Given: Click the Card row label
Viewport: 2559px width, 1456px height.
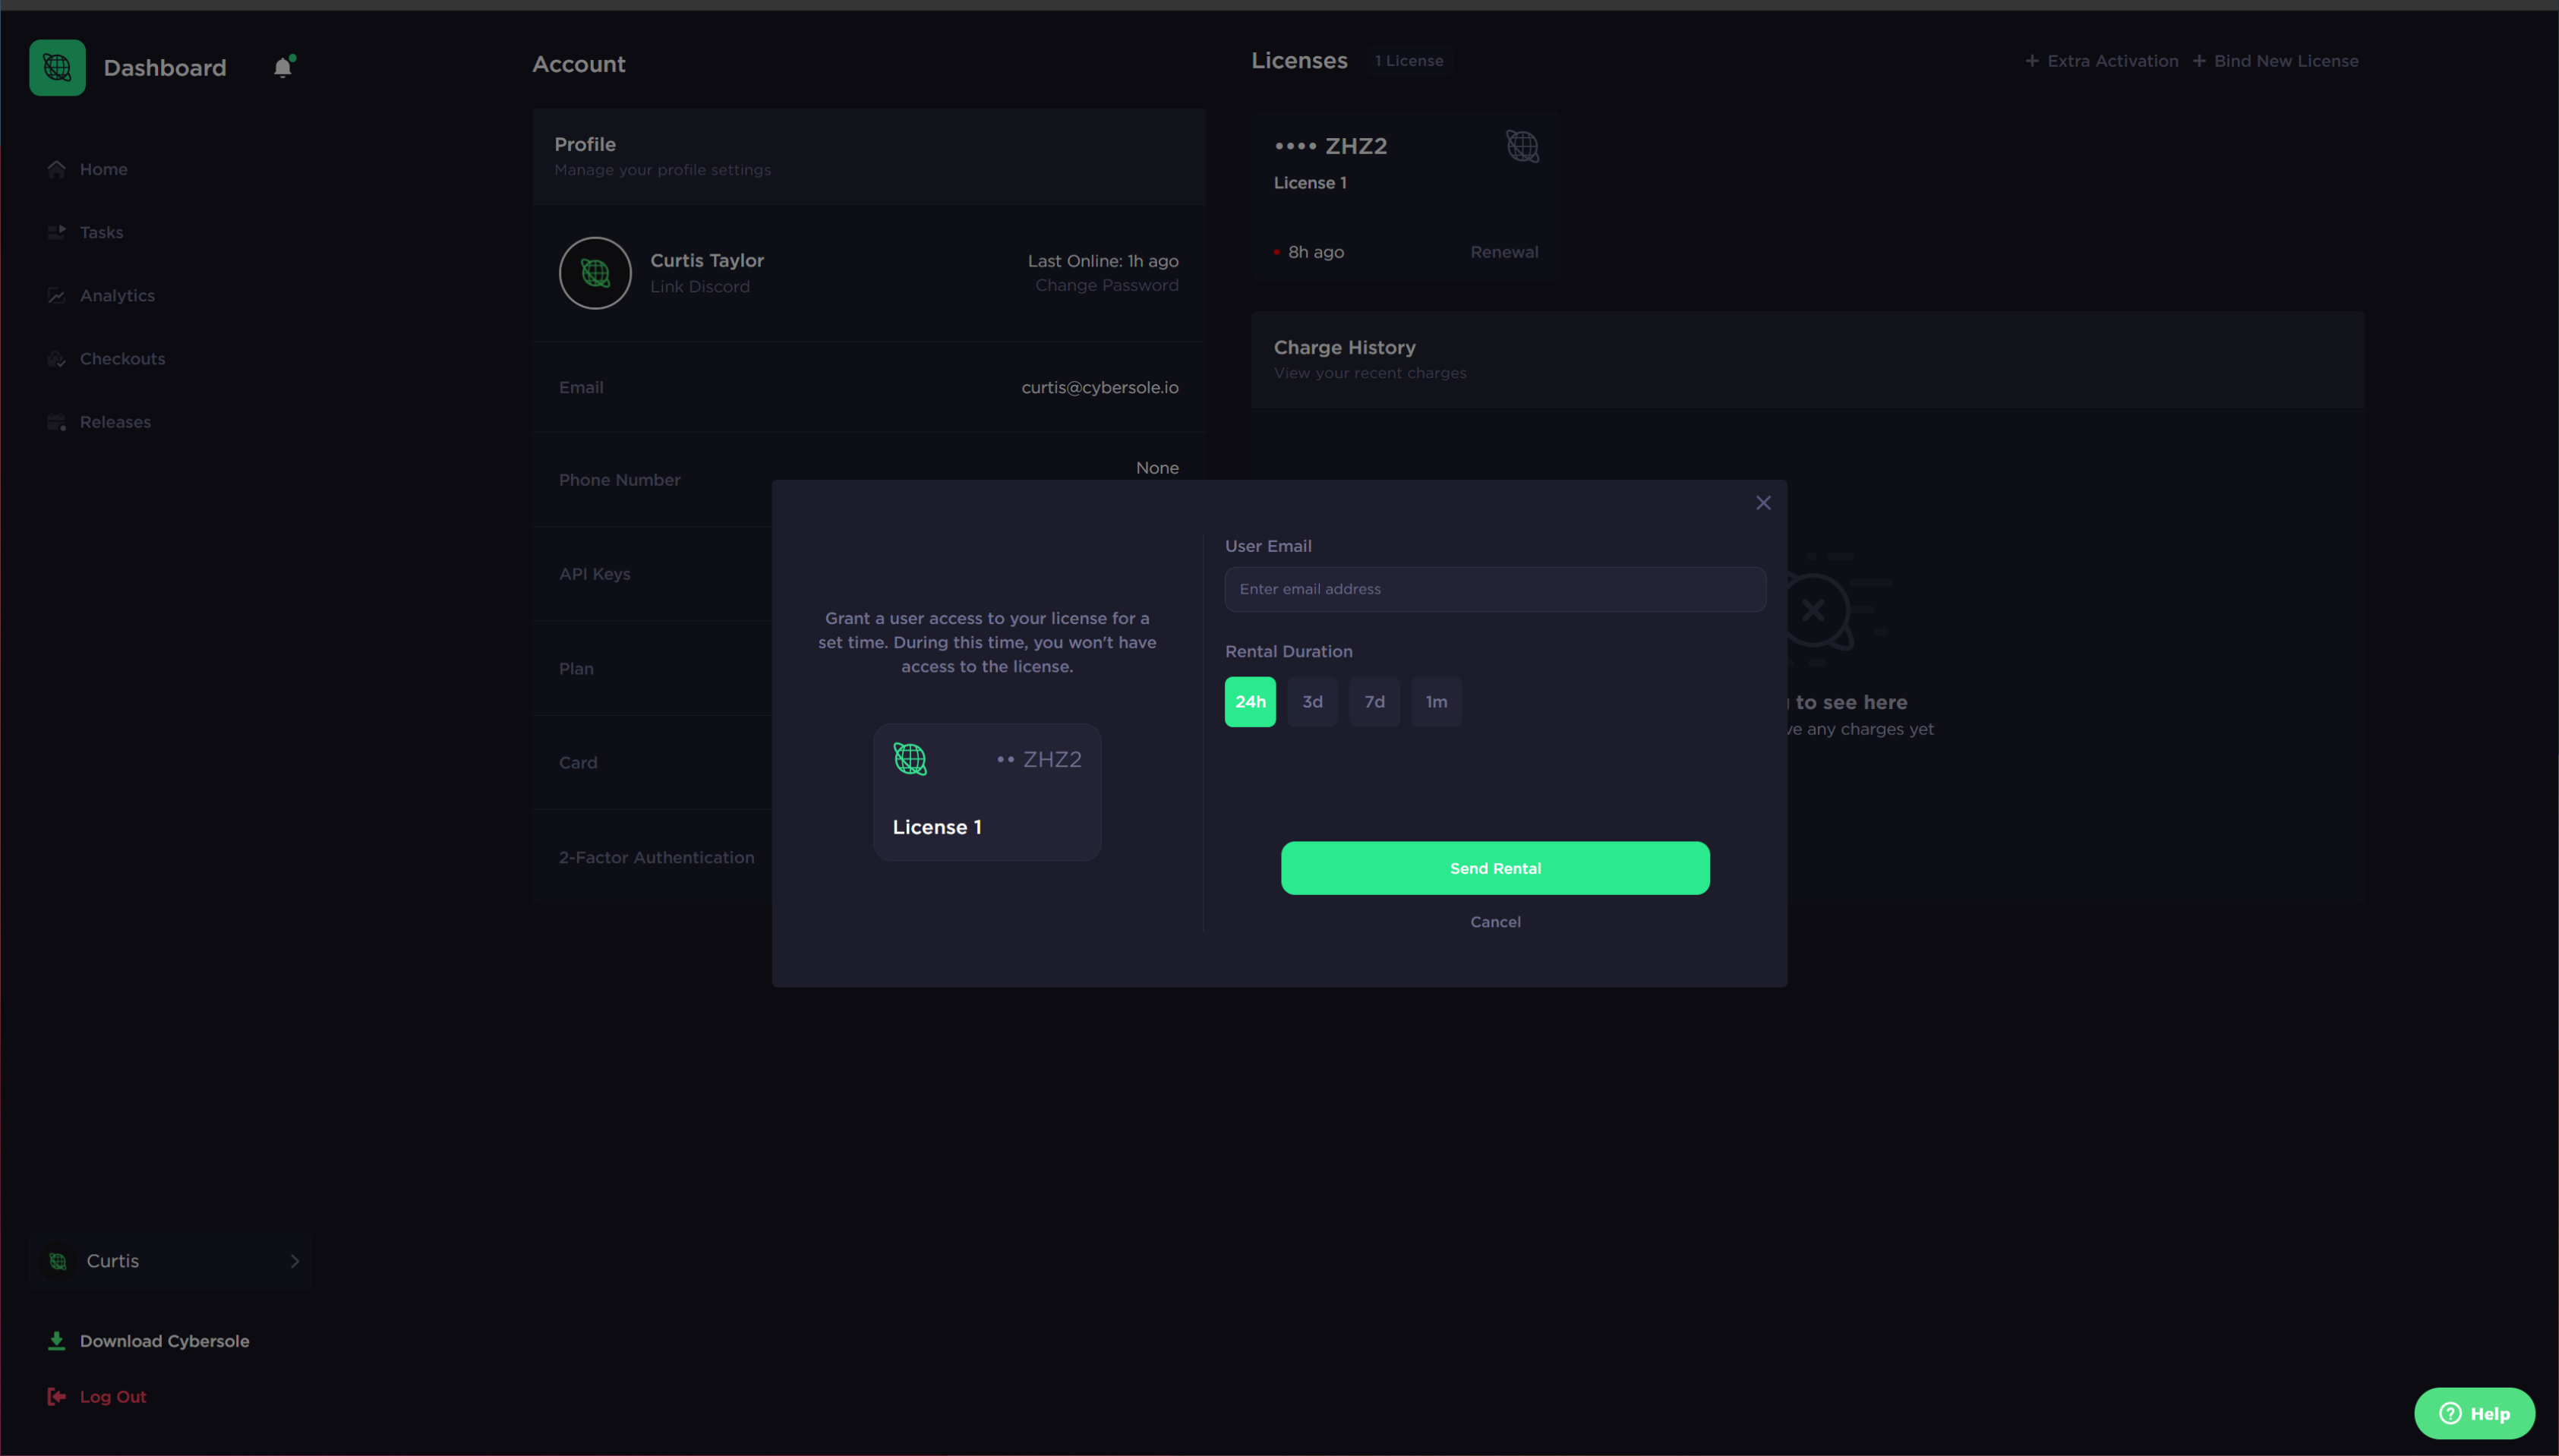Looking at the screenshot, I should pyautogui.click(x=578, y=763).
